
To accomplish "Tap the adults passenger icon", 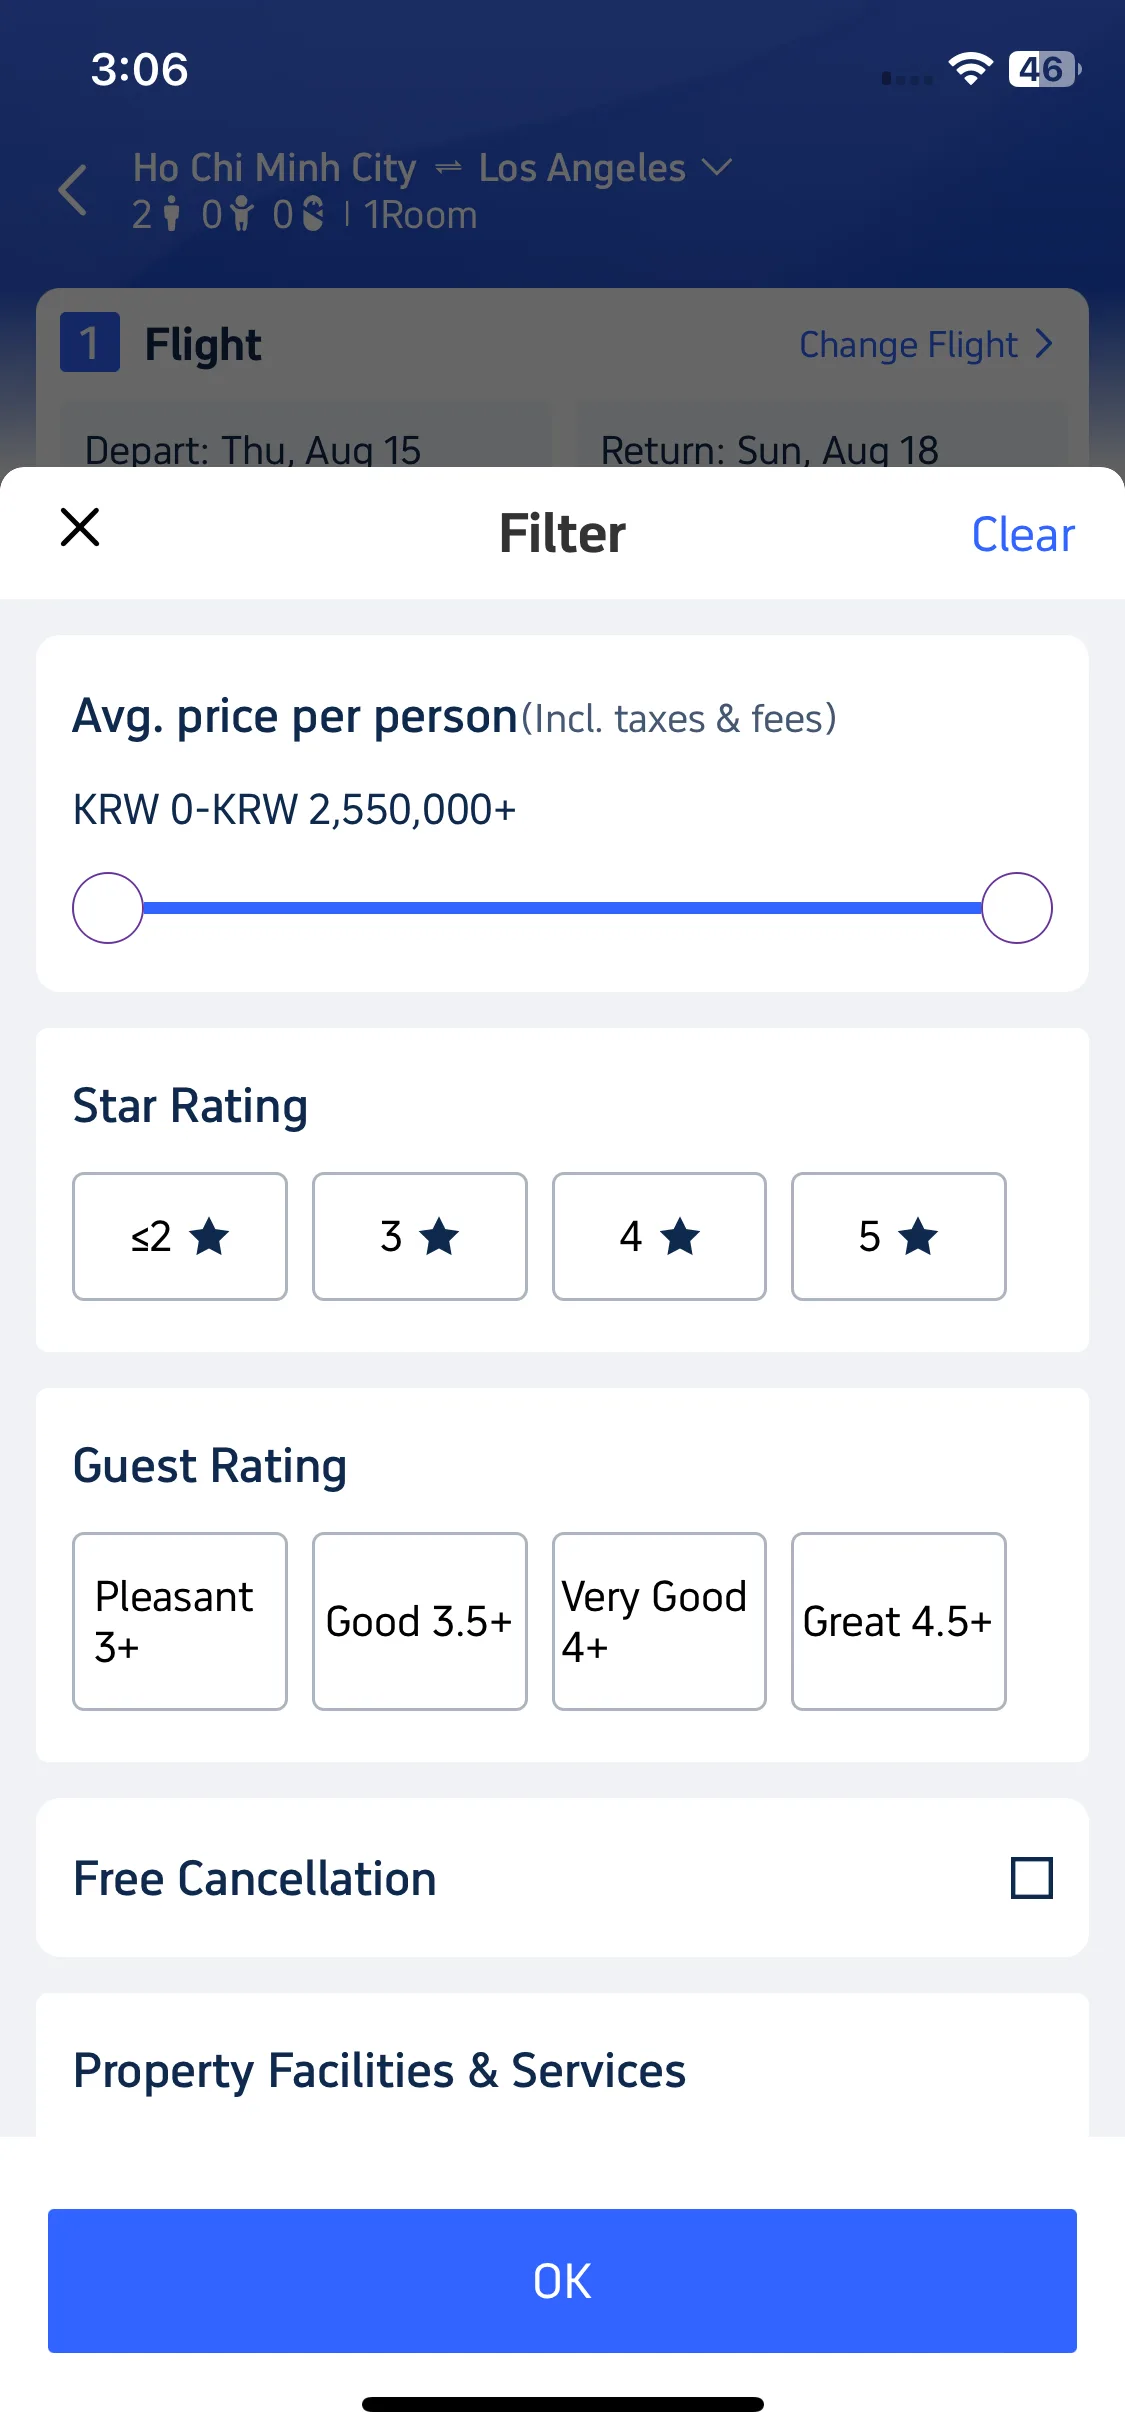I will [x=172, y=214].
